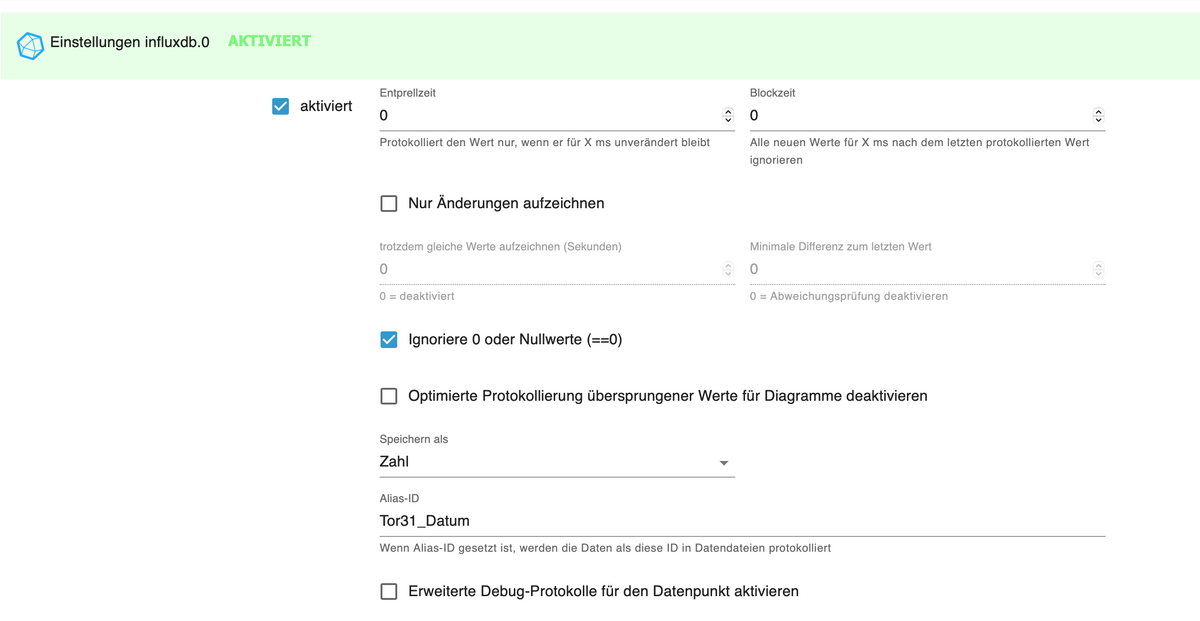Viewport: 1200px width, 621px height.
Task: Click the Alias-ID field with Tor31_Datum
Action: tap(740, 521)
